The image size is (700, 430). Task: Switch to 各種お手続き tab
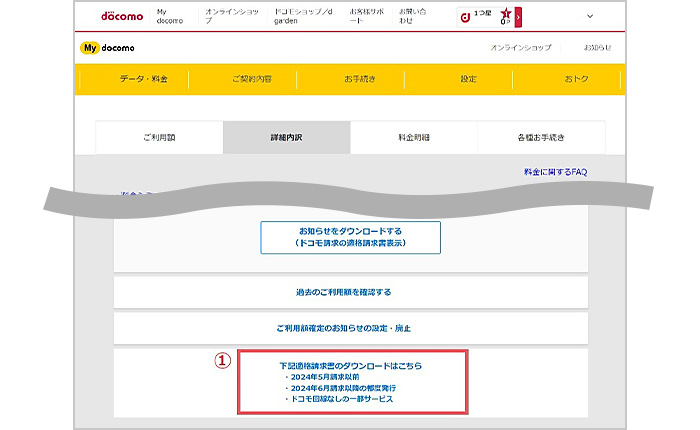coord(541,138)
